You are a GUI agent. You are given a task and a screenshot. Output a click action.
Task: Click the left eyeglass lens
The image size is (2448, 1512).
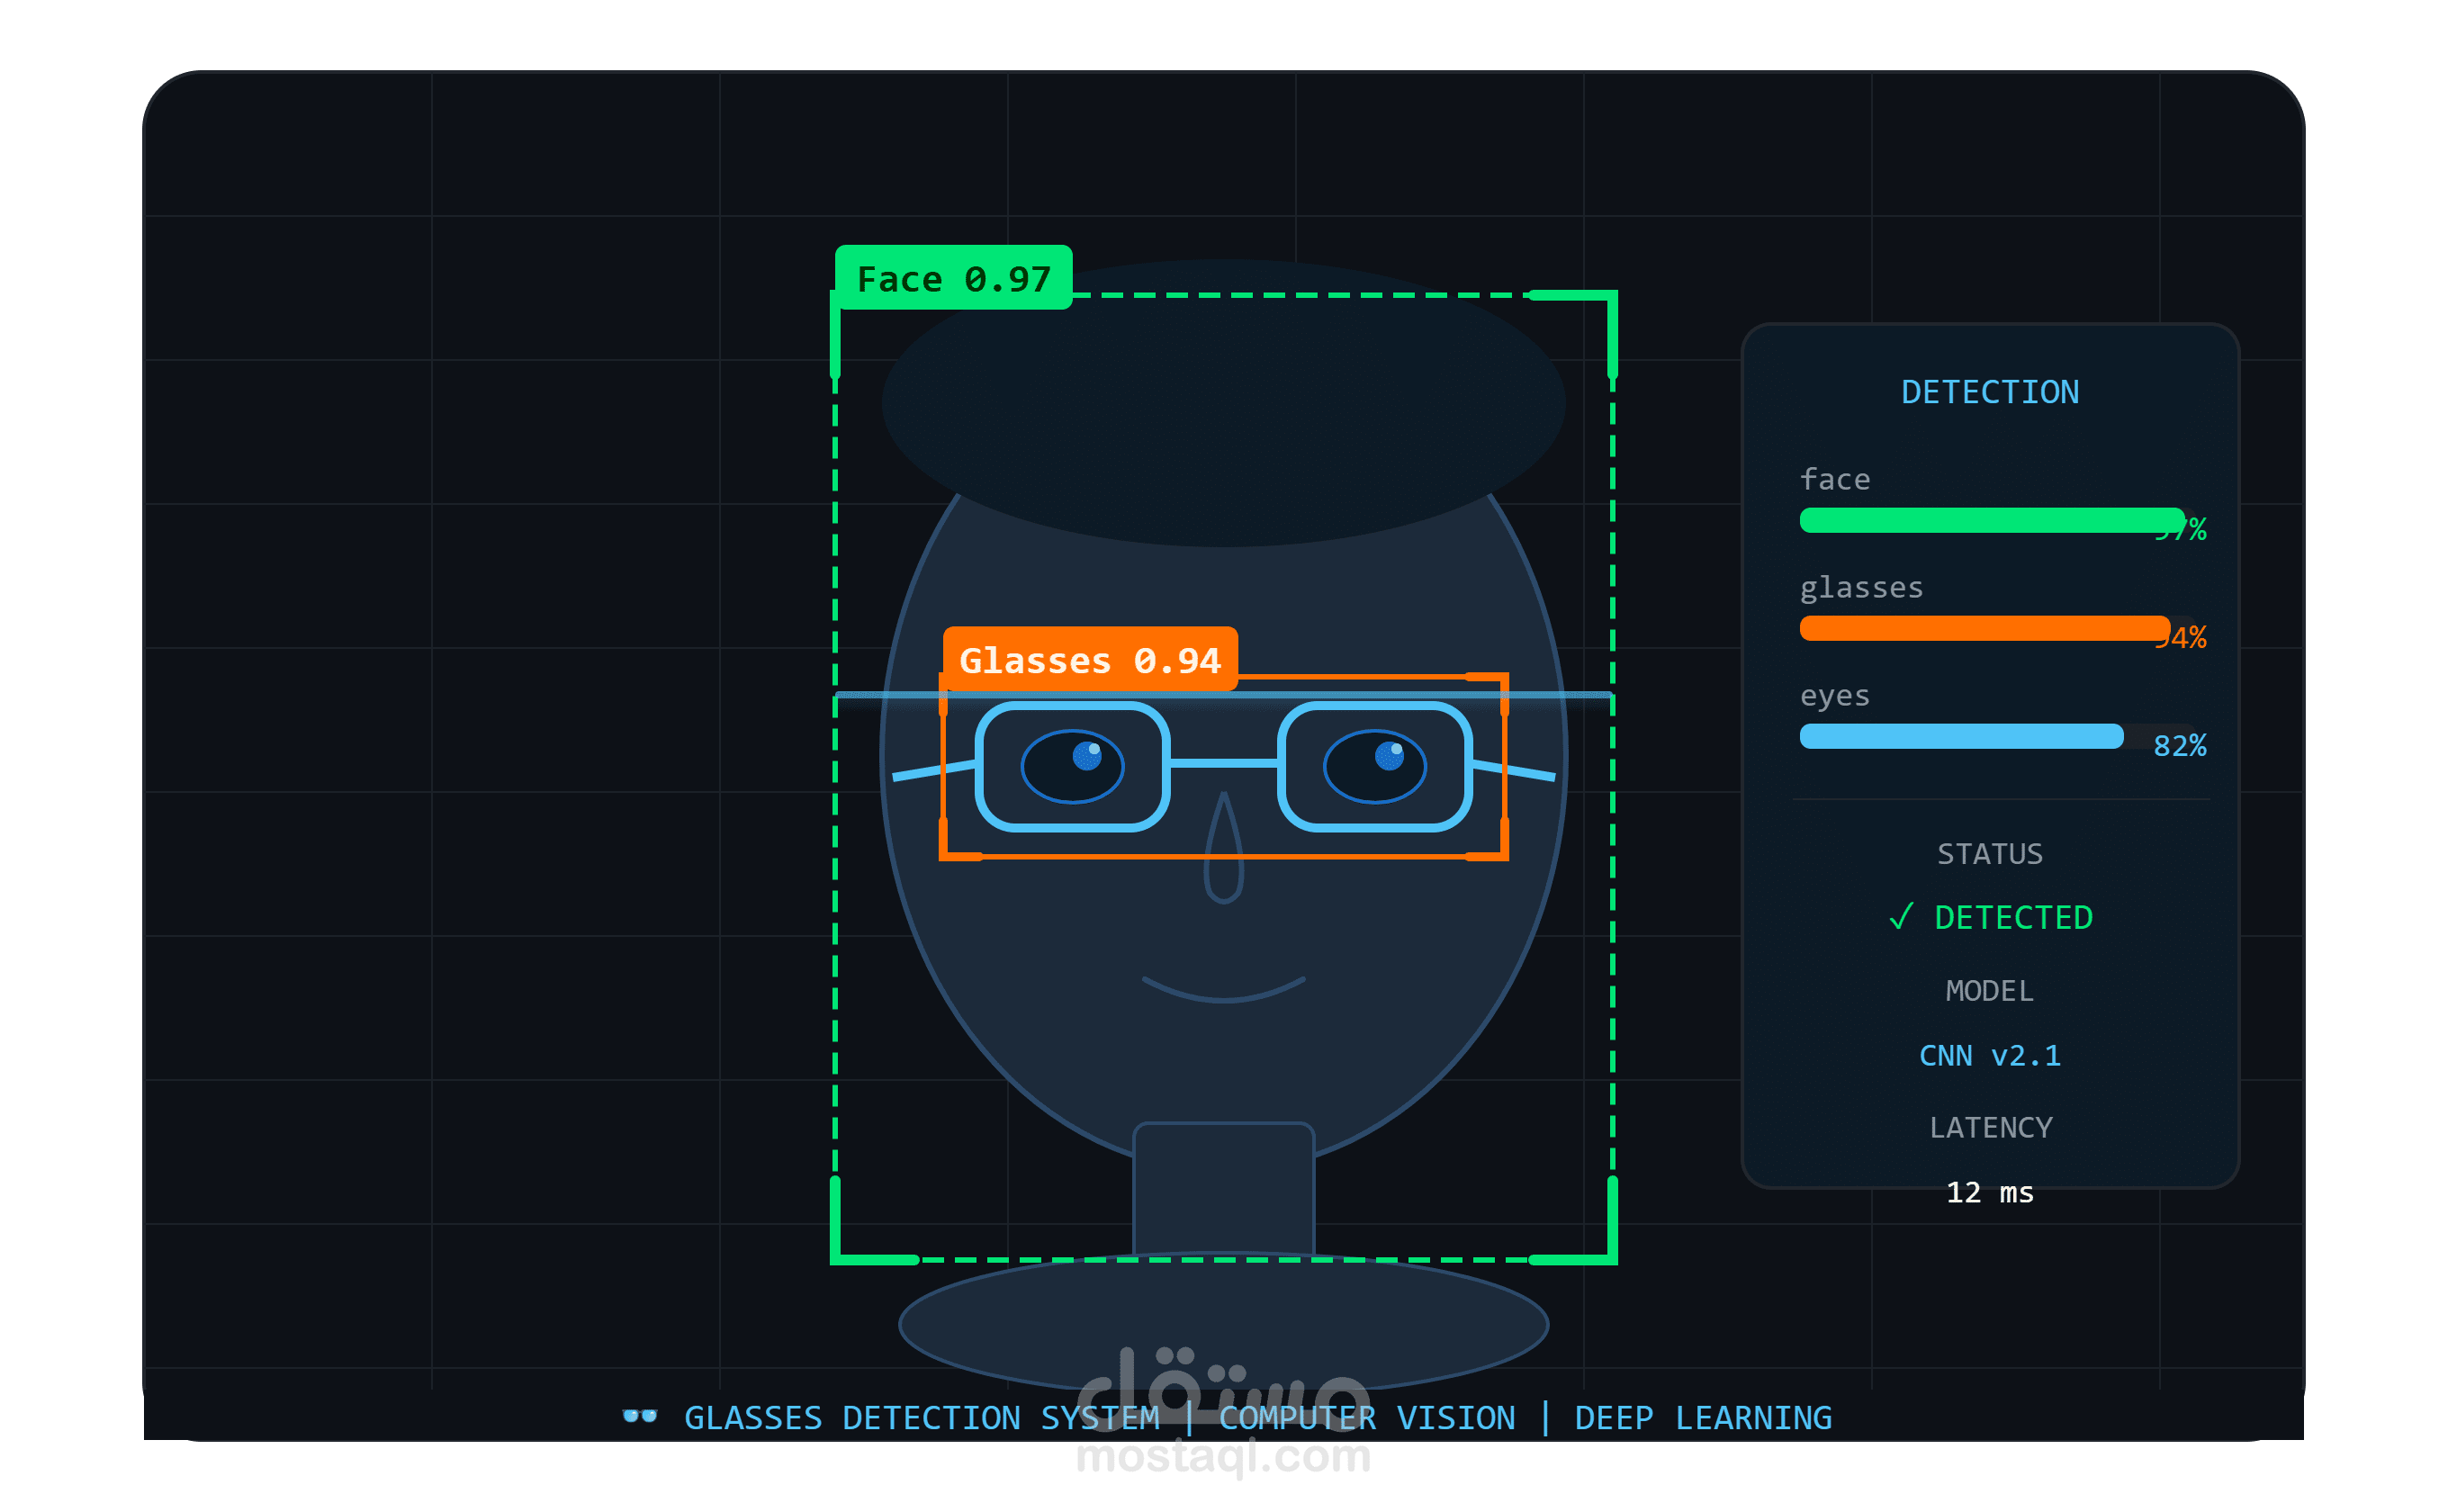[x=1073, y=767]
